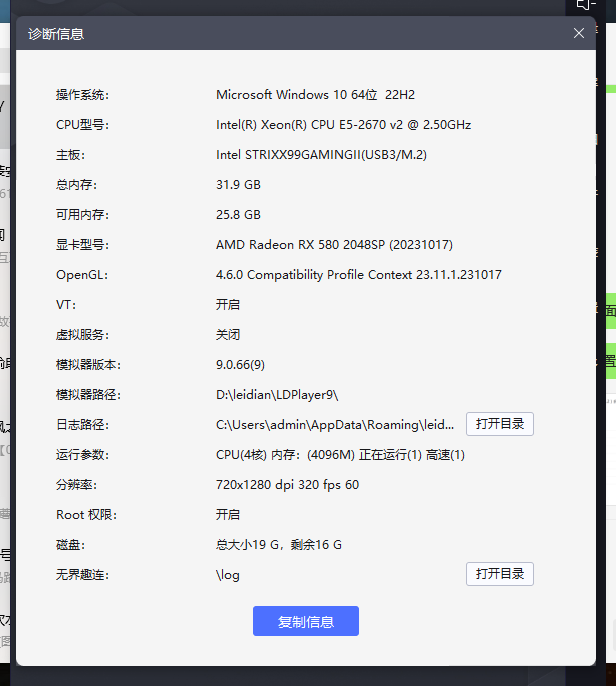Click the icon above the dialog's top-right corner
The width and height of the screenshot is (616, 686).
point(586,5)
